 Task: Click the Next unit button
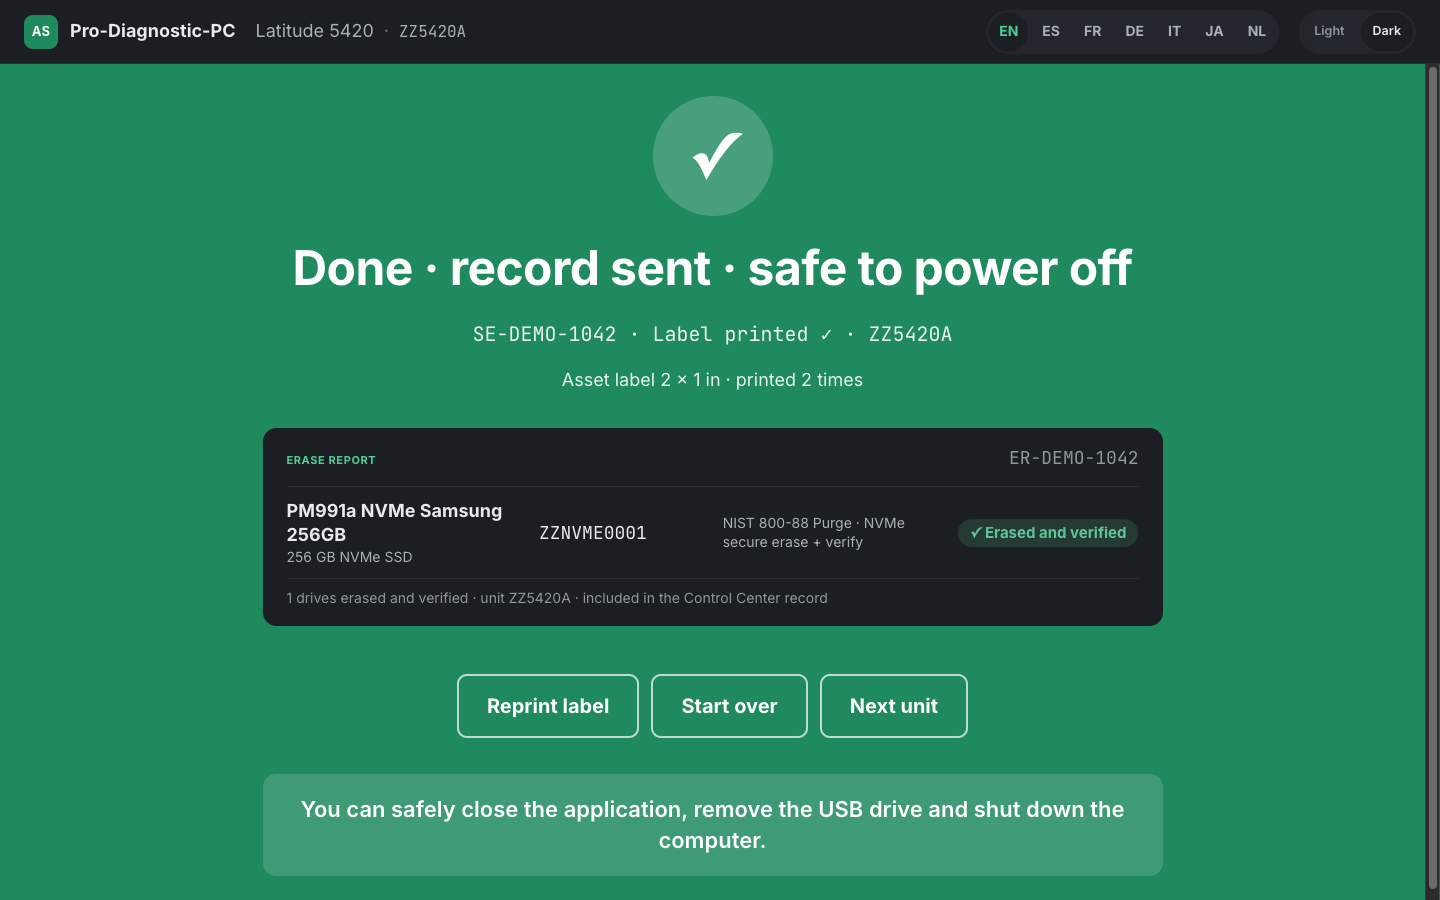894,706
